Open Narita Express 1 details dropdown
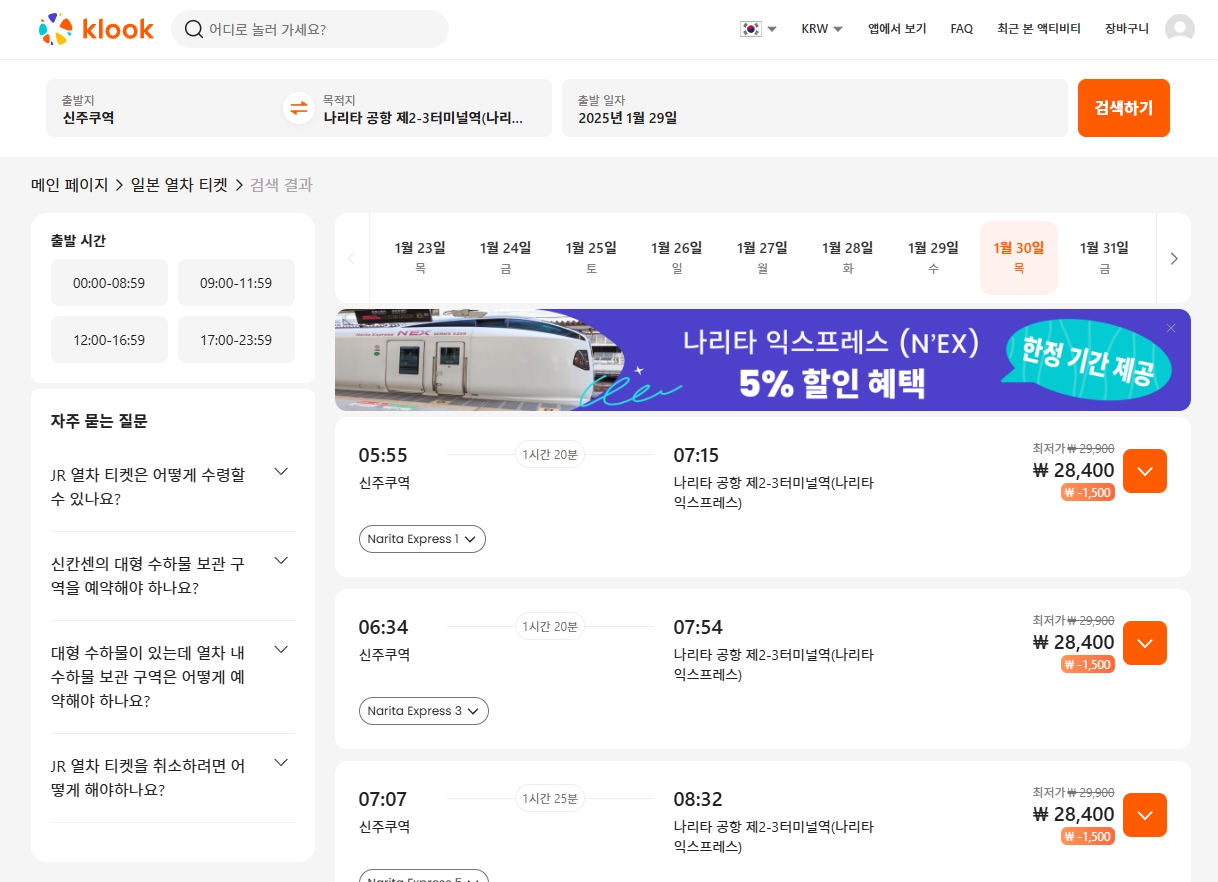Screen dimensions: 1218x882 pos(422,539)
